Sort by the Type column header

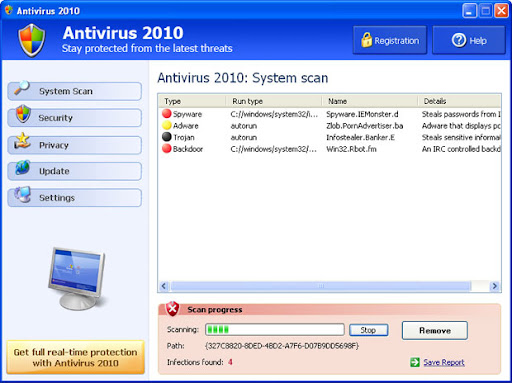tap(192, 101)
